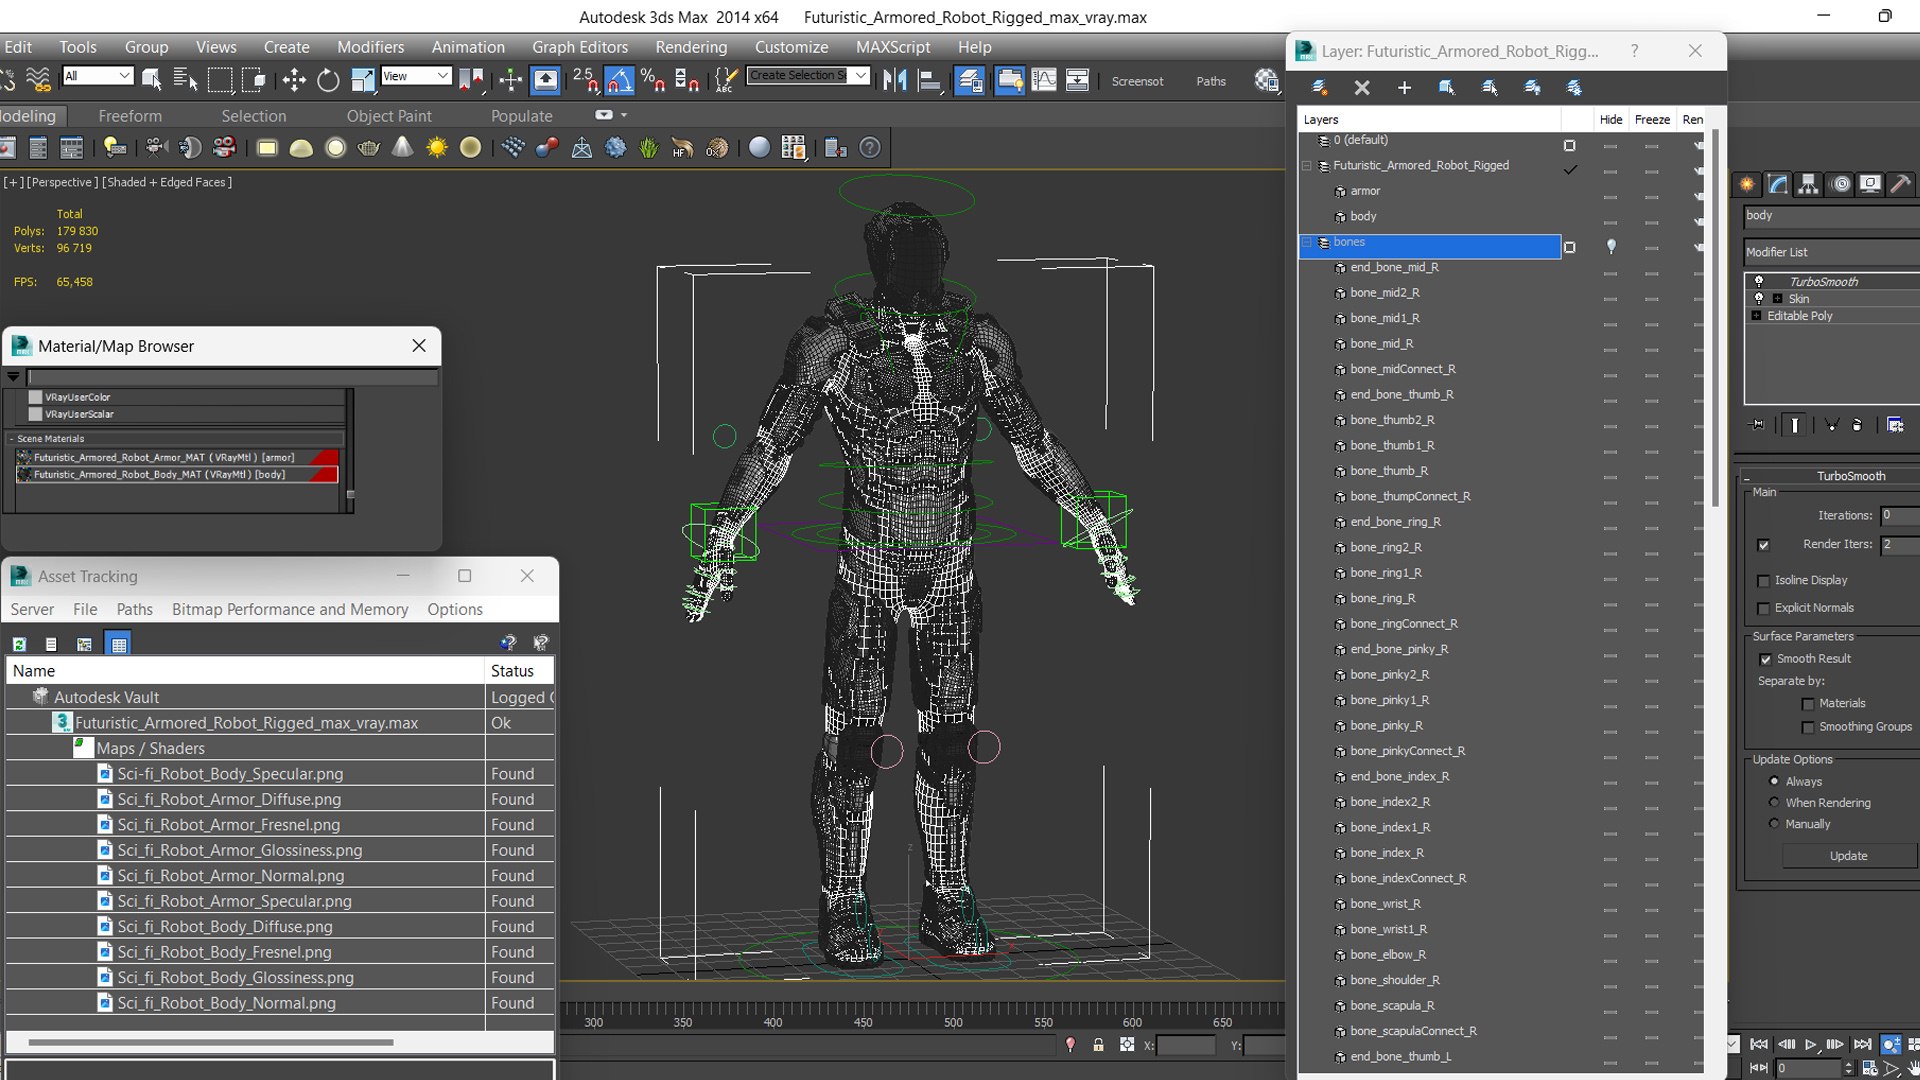Viewport: 1920px width, 1080px height.
Task: Open the View coordinate system dropdown
Action: [x=416, y=76]
